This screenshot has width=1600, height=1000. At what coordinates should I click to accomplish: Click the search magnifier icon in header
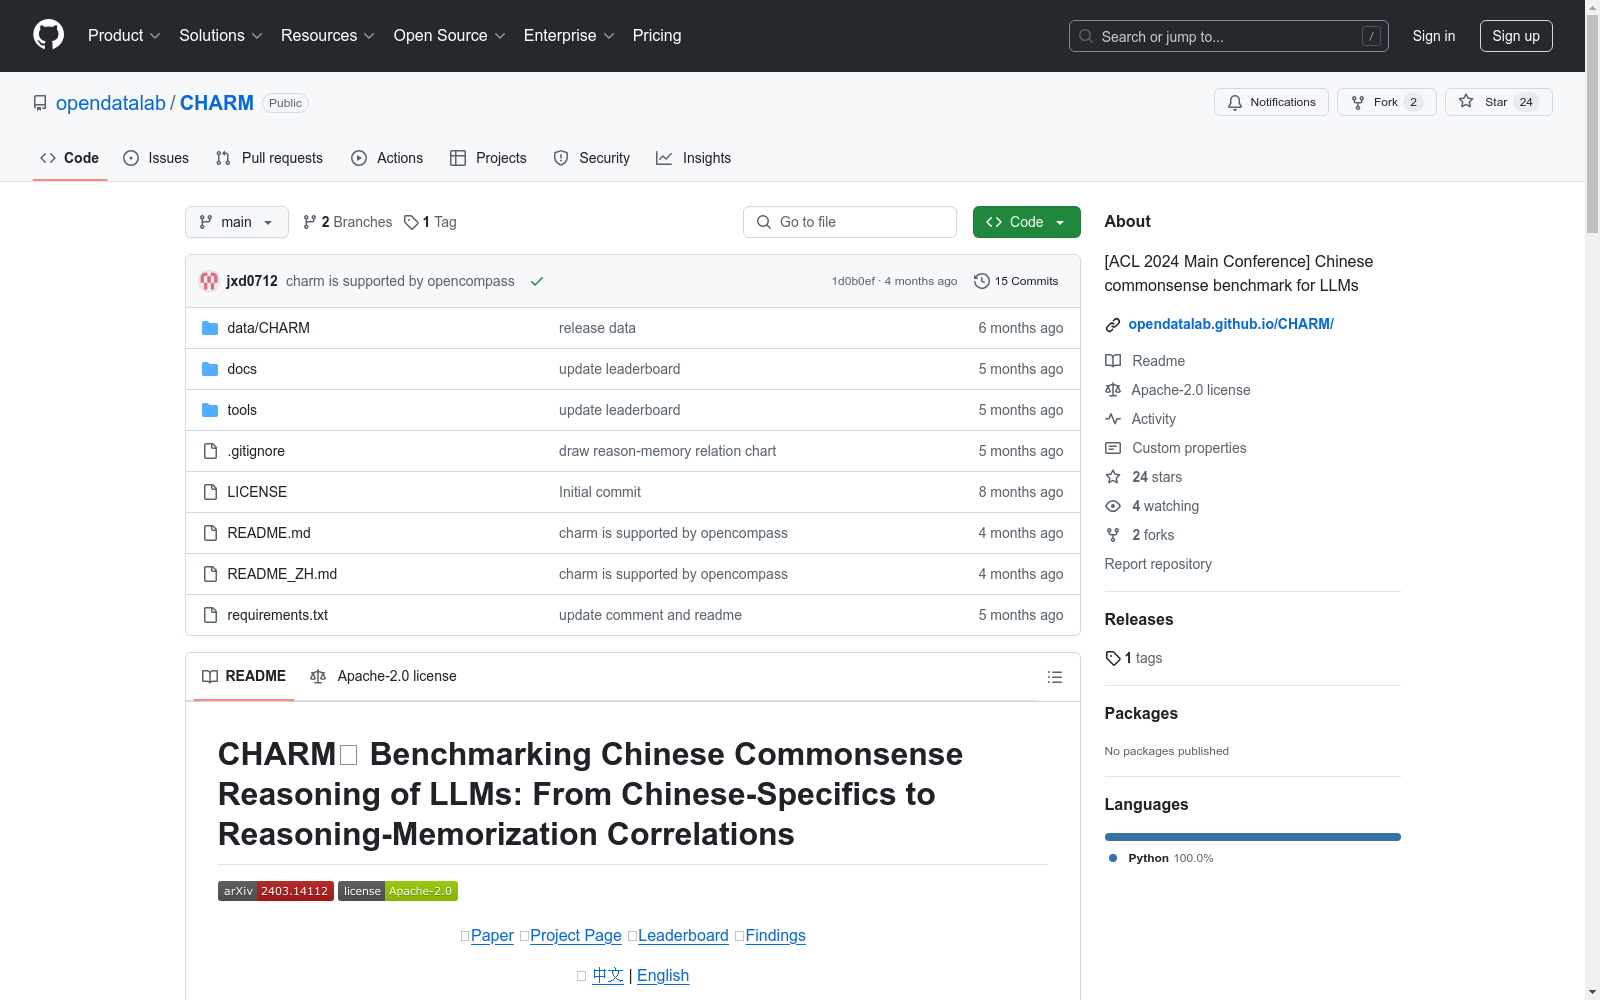[x=1086, y=36]
